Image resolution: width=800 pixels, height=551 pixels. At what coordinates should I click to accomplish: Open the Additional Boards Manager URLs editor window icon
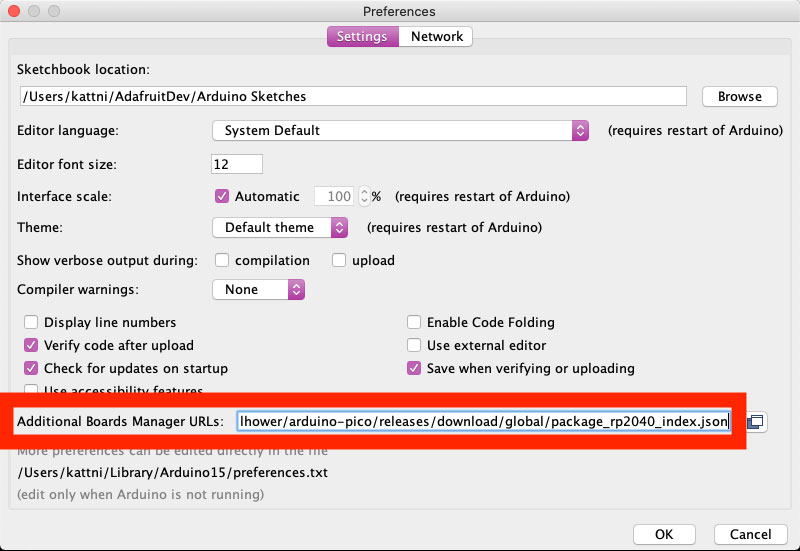tap(756, 421)
